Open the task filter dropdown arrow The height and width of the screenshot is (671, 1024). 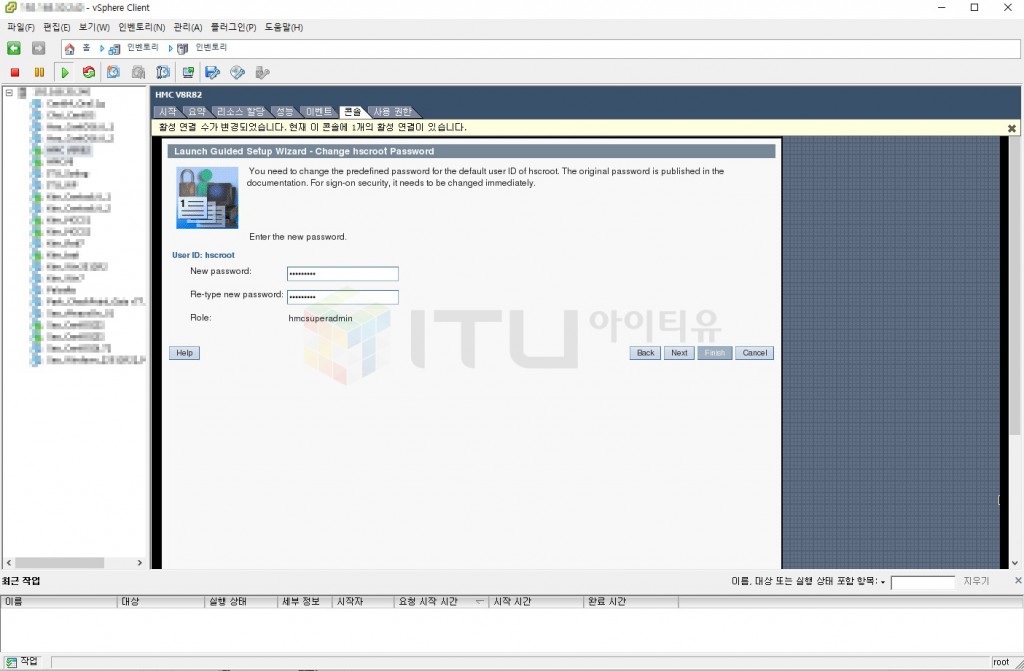tap(883, 582)
